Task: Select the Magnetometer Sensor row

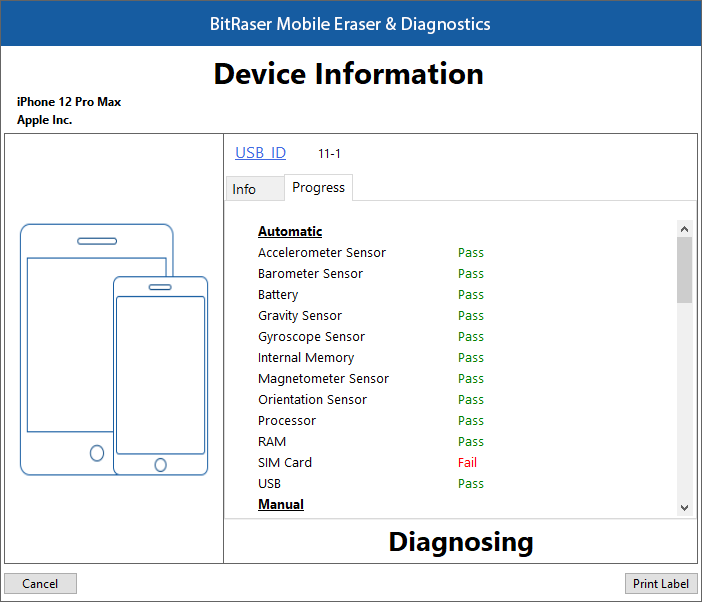Action: [371, 379]
